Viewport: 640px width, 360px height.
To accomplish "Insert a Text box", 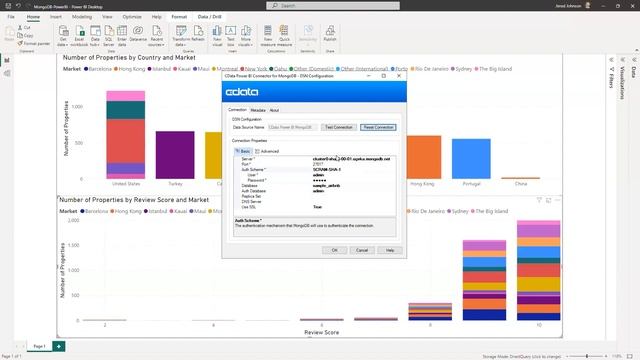I will (231, 36).
